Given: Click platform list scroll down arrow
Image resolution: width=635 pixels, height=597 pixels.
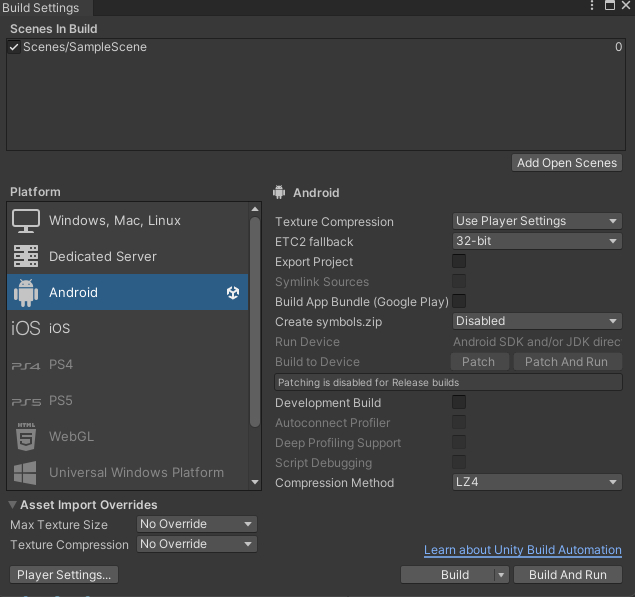Looking at the screenshot, I should 255,482.
